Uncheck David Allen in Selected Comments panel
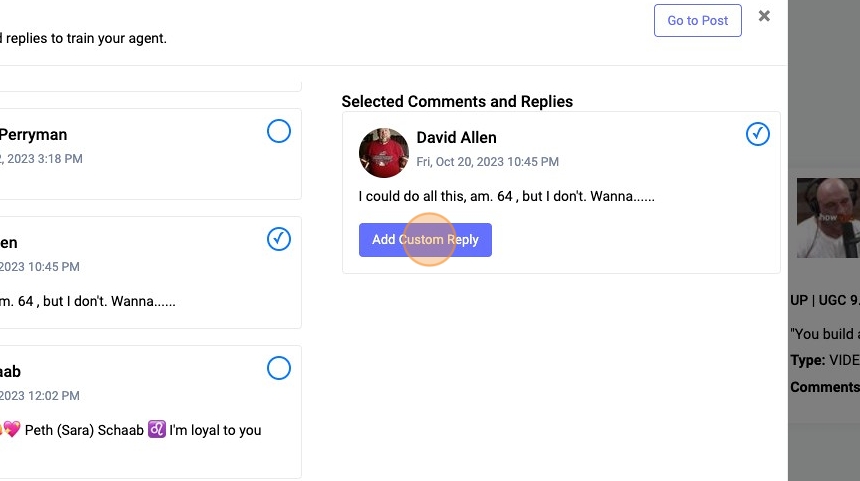This screenshot has height=481, width=860. pyautogui.click(x=758, y=134)
